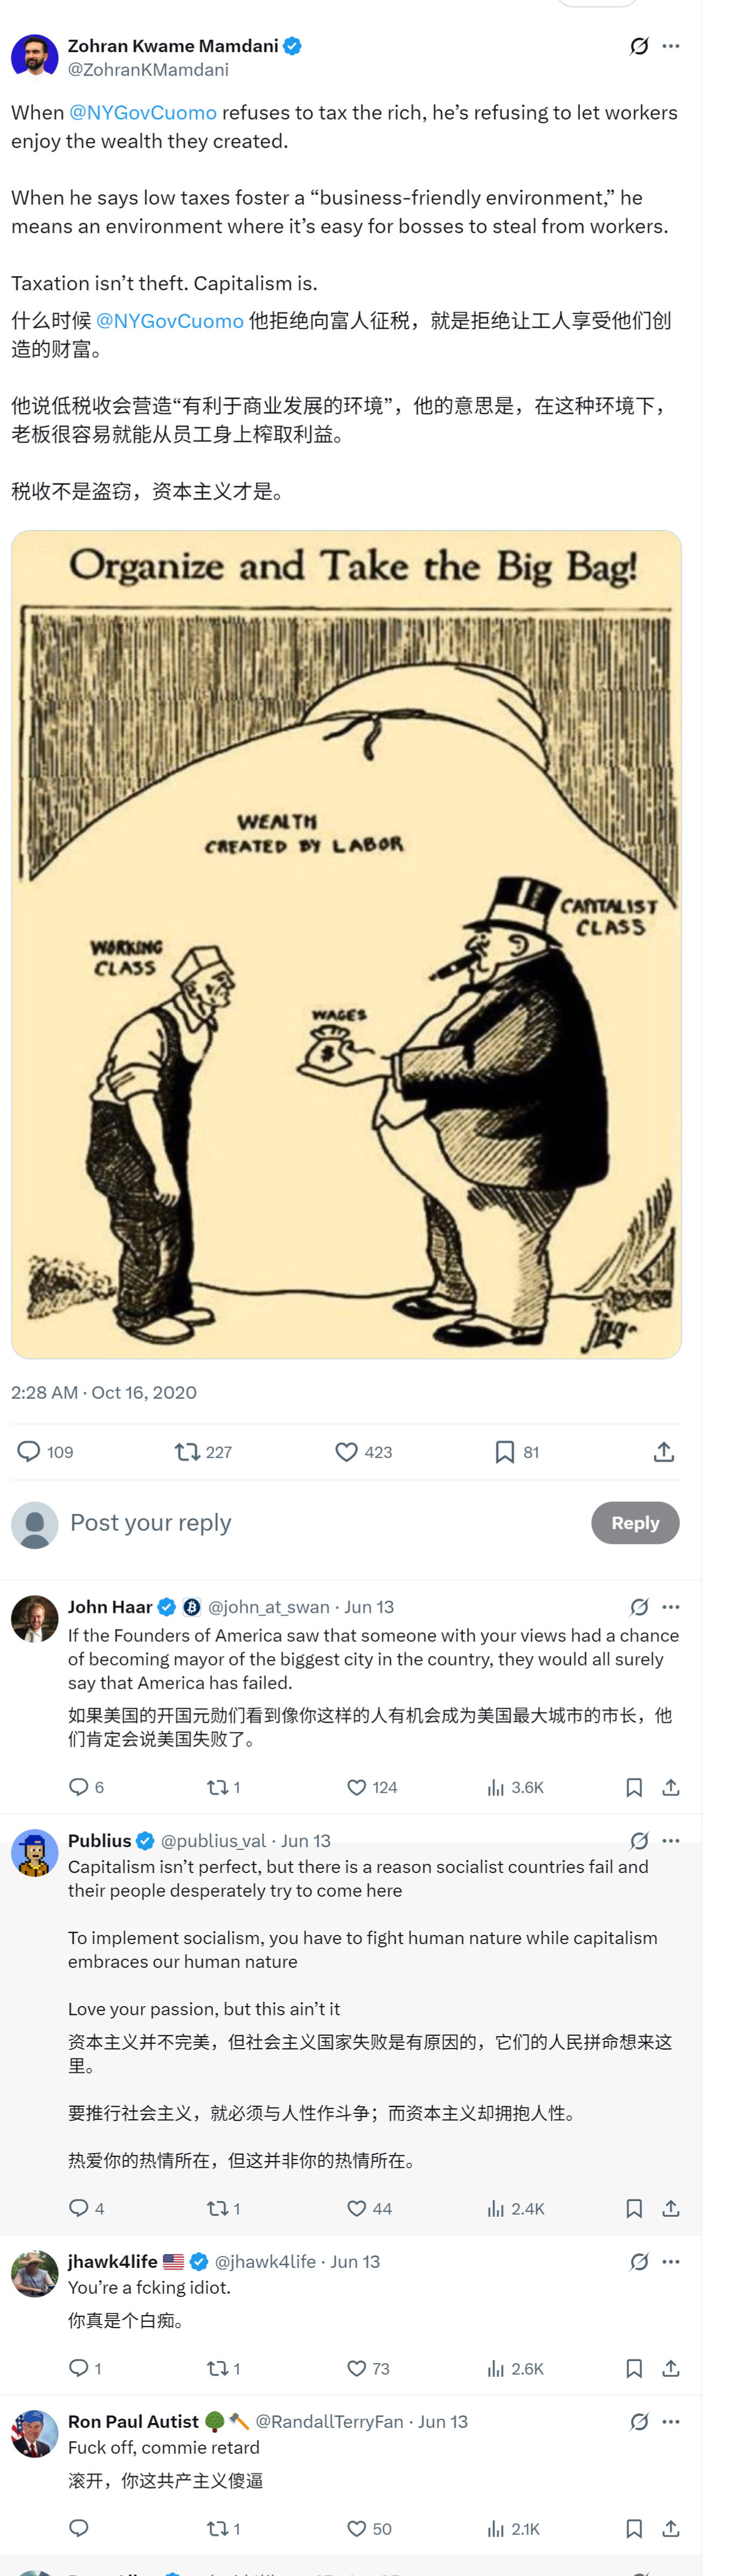Reply to the main post via comment icon
Image resolution: width=735 pixels, height=2576 pixels.
29,1451
